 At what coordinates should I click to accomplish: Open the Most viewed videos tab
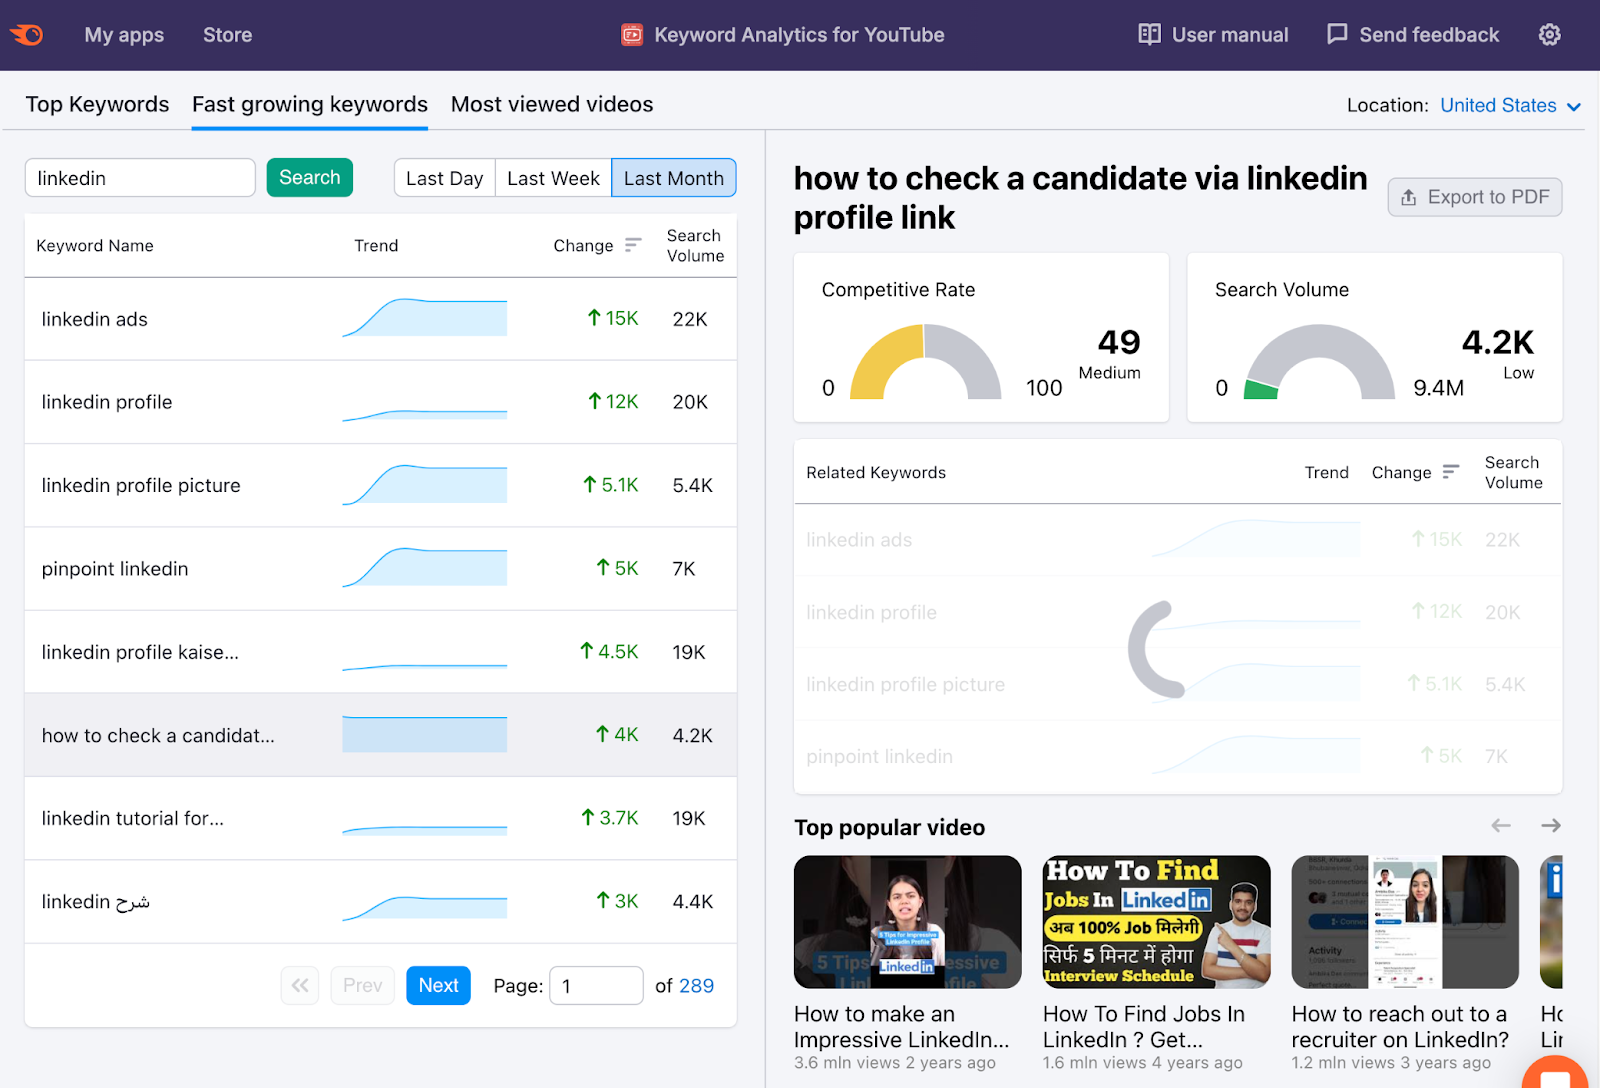tap(551, 104)
